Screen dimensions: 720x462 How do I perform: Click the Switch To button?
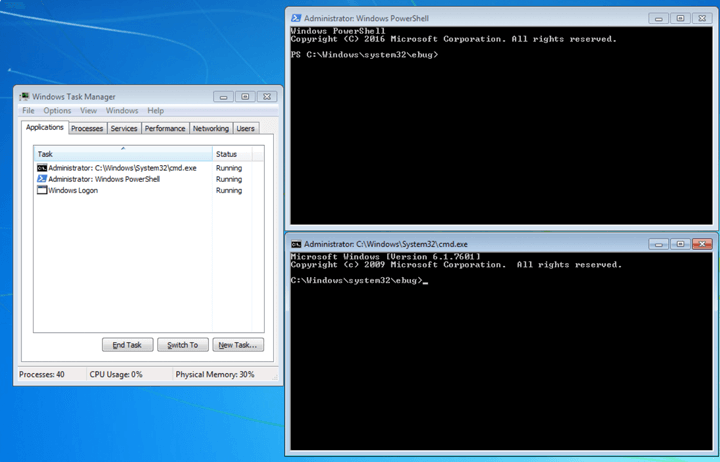coord(183,345)
